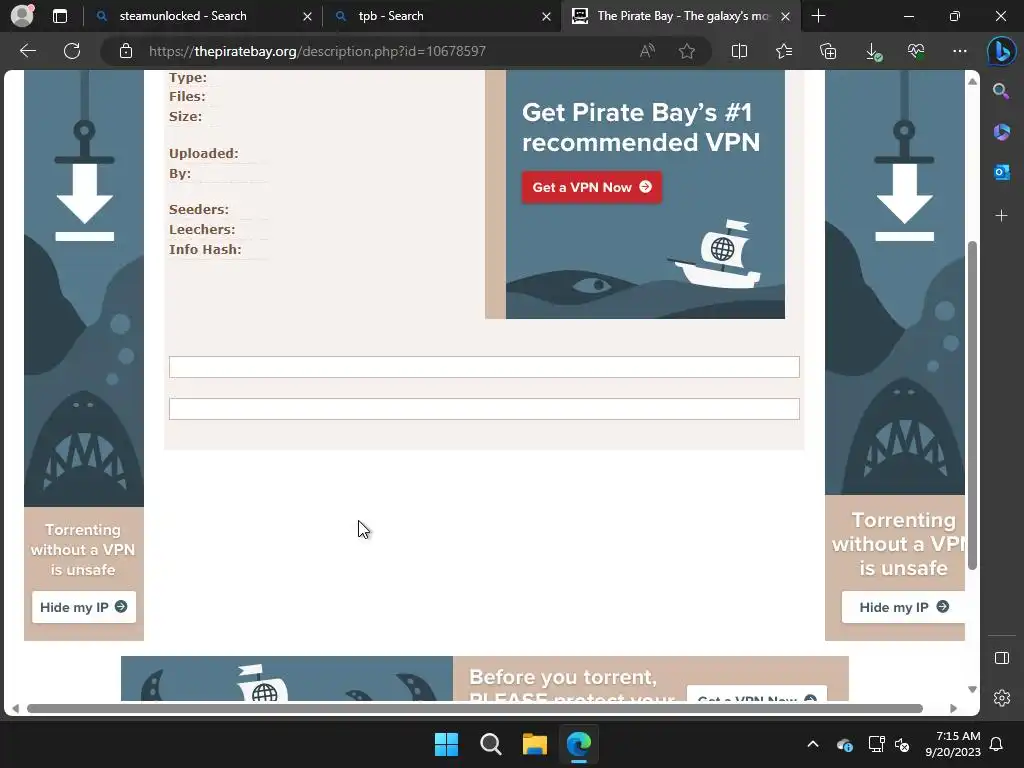Open sidebar Search tool
The height and width of the screenshot is (768, 1024).
pyautogui.click(x=1001, y=91)
